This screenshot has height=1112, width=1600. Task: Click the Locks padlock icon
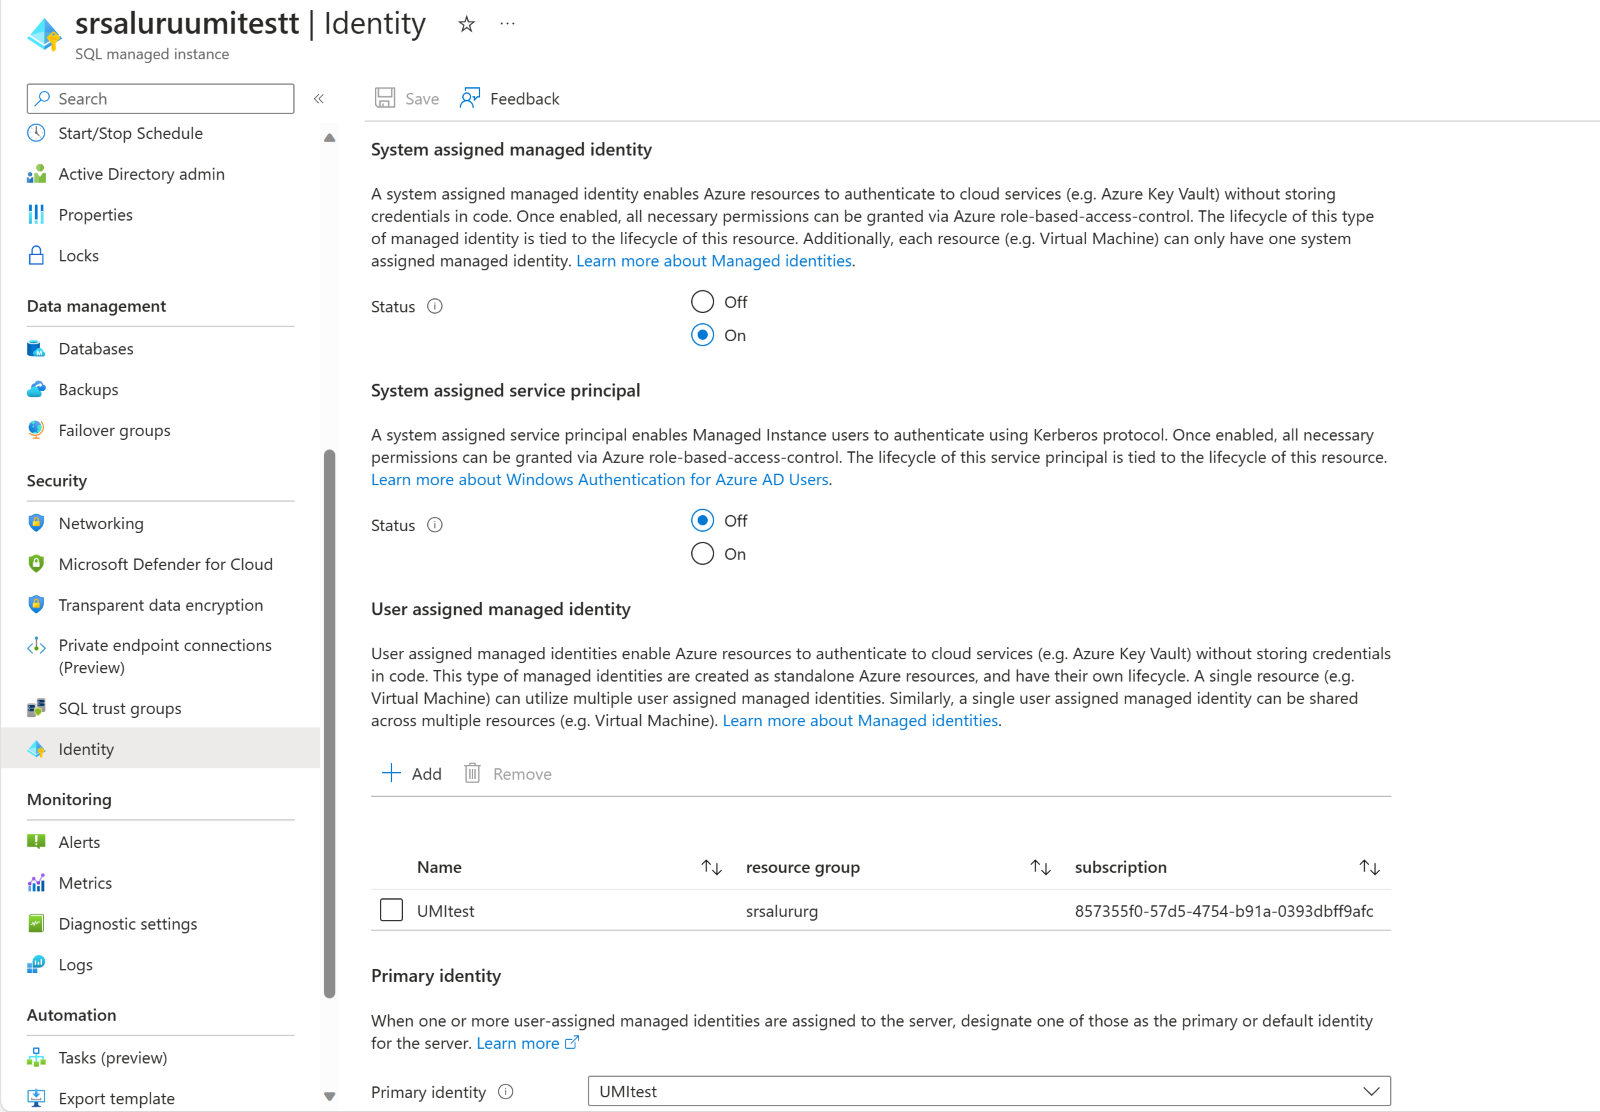(36, 256)
